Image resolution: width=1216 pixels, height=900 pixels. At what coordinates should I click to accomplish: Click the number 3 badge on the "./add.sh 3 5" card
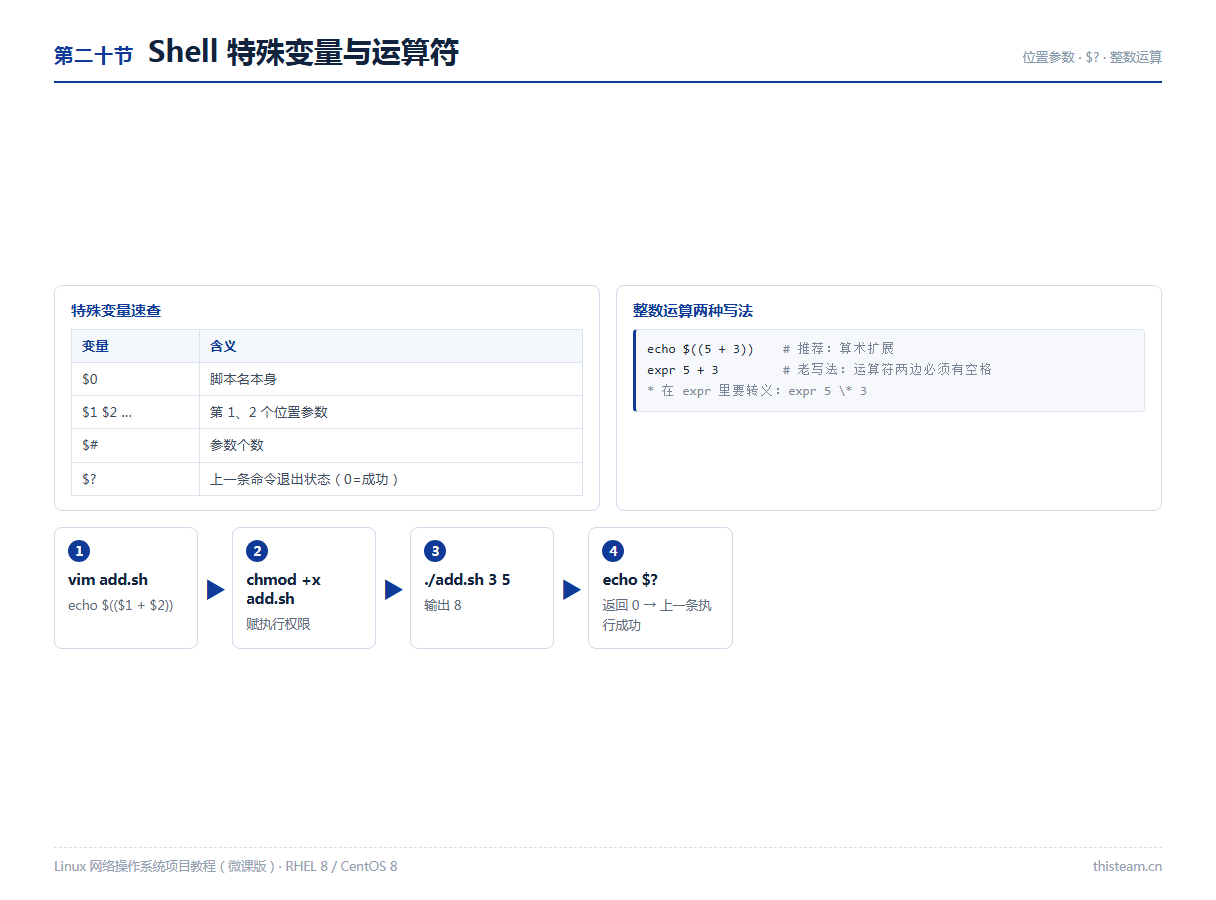click(x=435, y=551)
